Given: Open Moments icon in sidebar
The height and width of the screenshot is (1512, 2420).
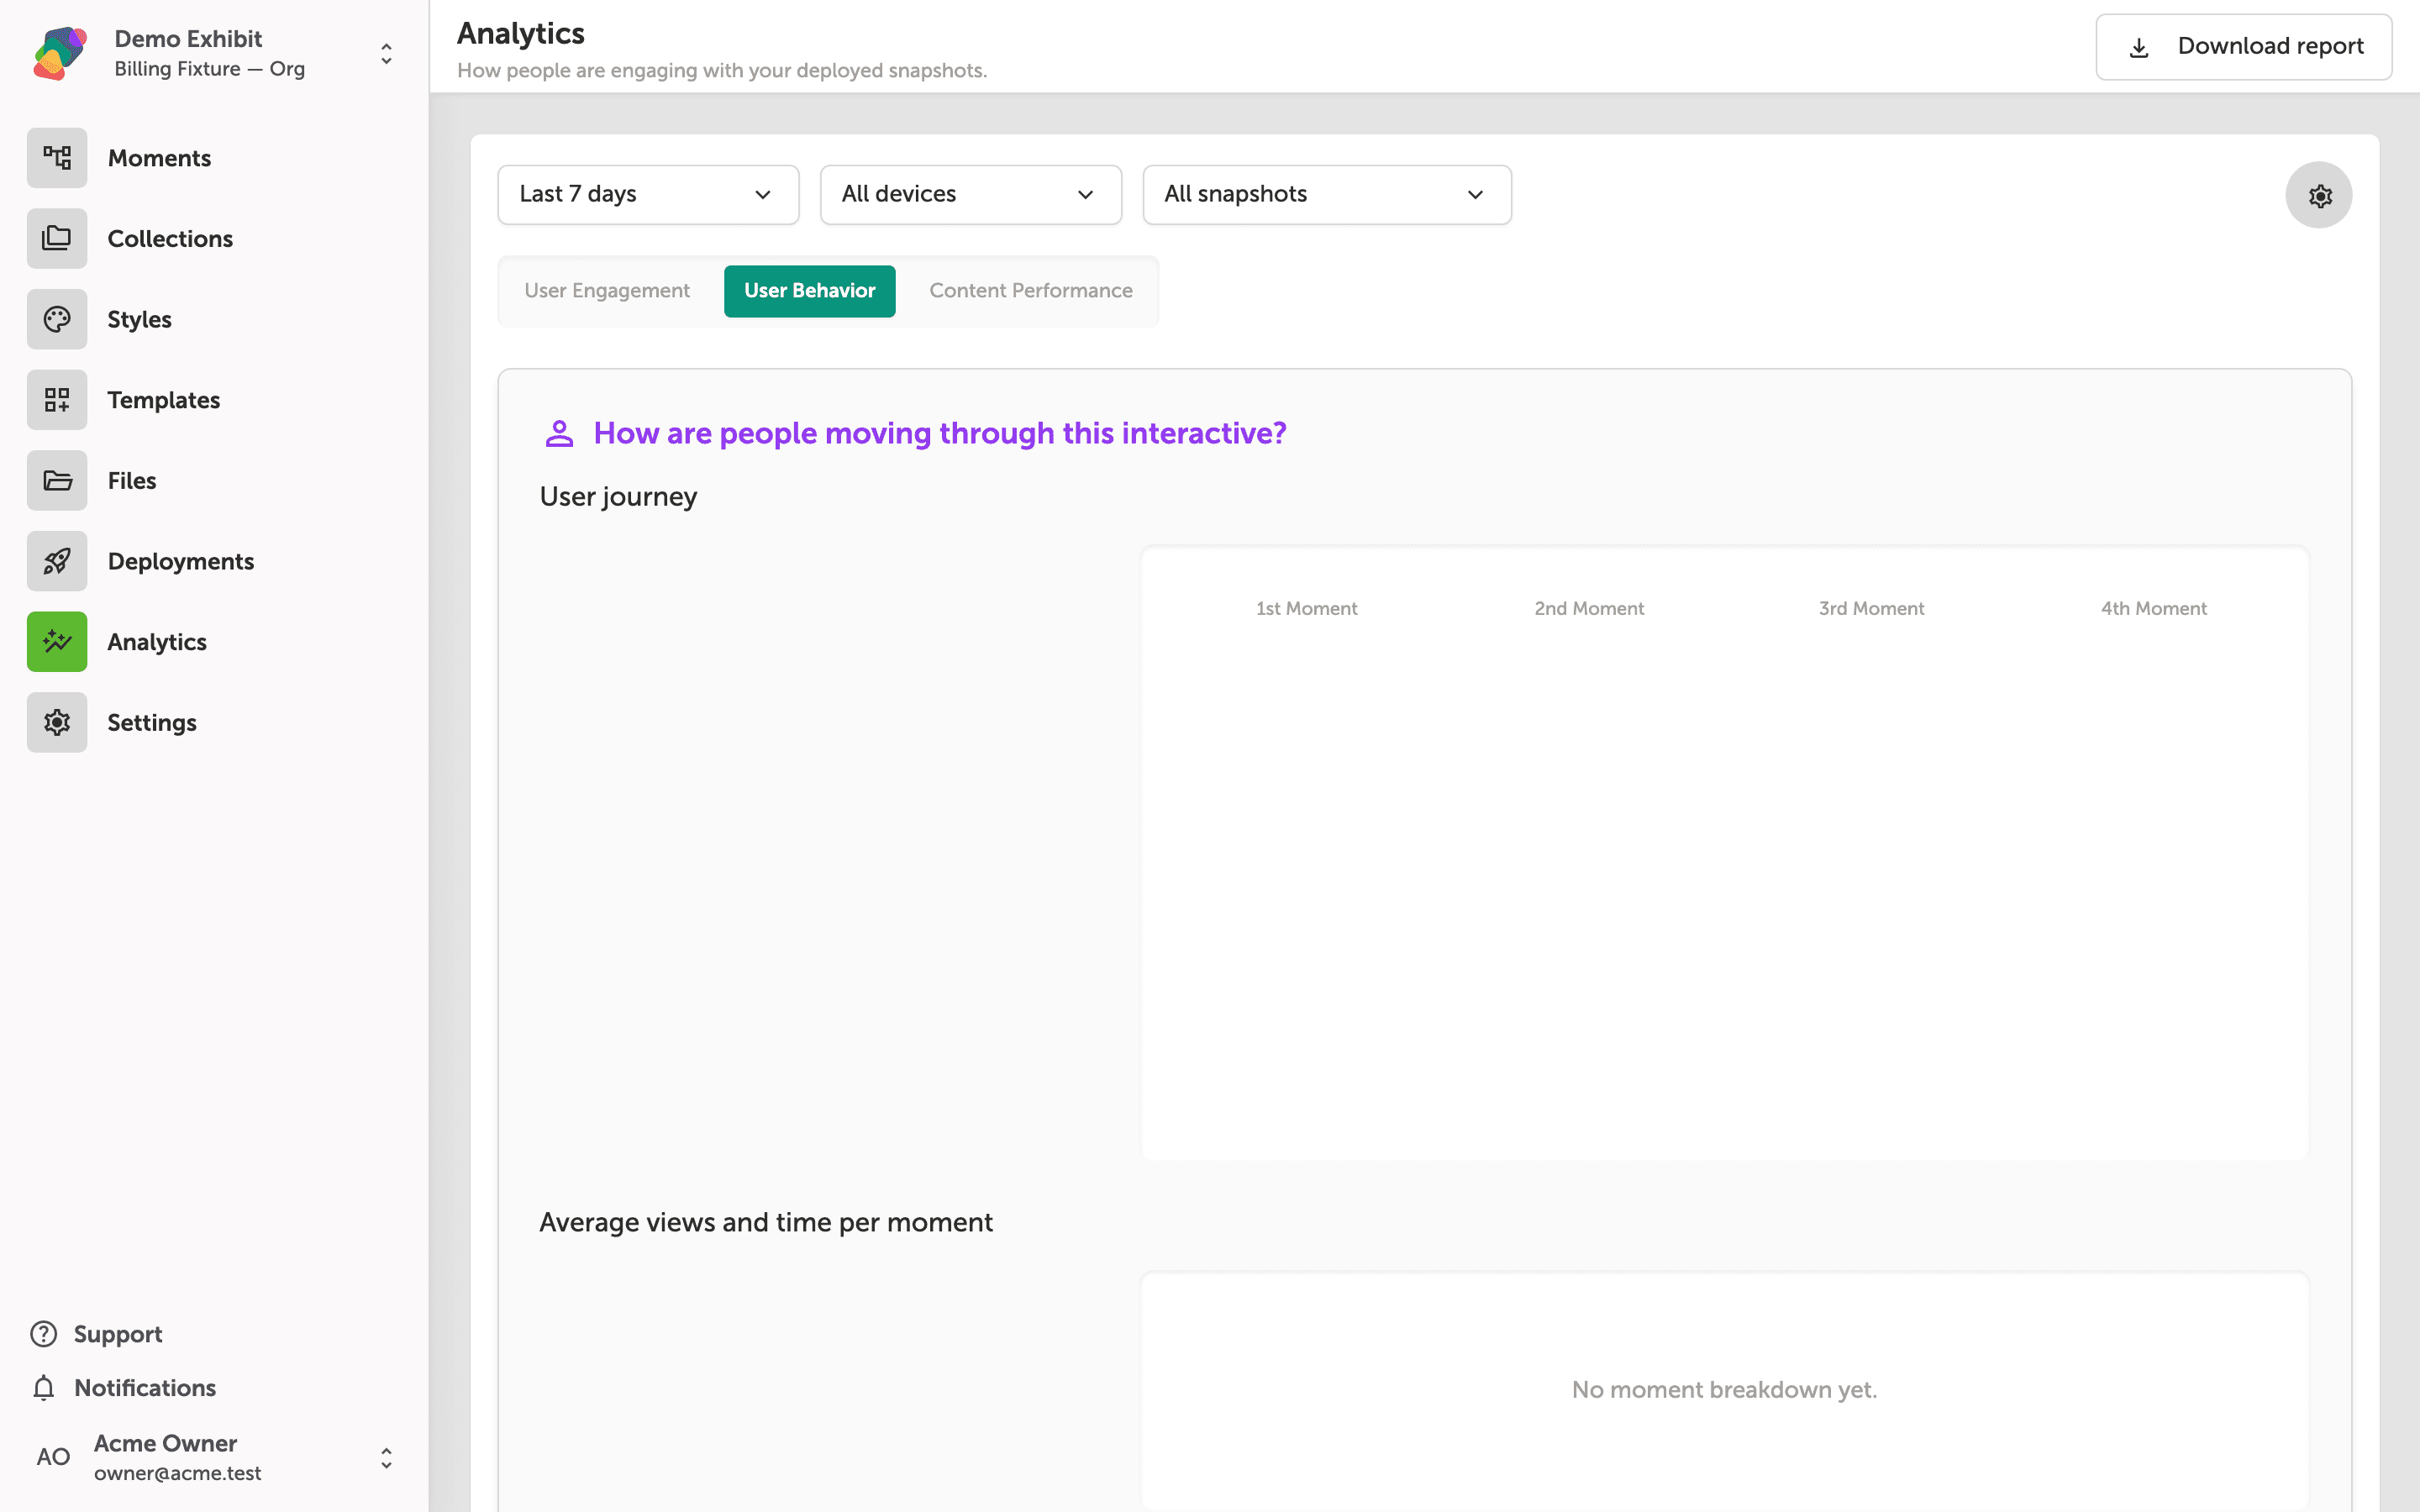Looking at the screenshot, I should 57,158.
